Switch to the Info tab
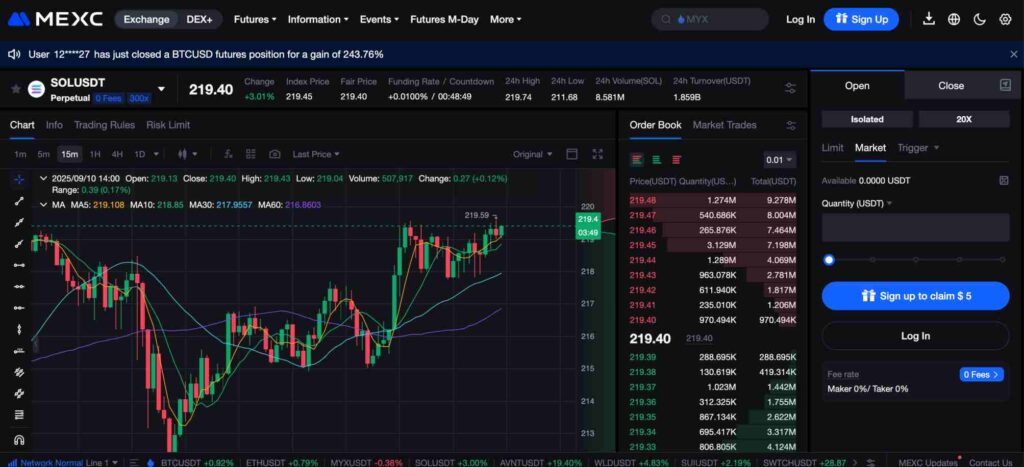Viewport: 1024px width, 467px height. [x=54, y=125]
